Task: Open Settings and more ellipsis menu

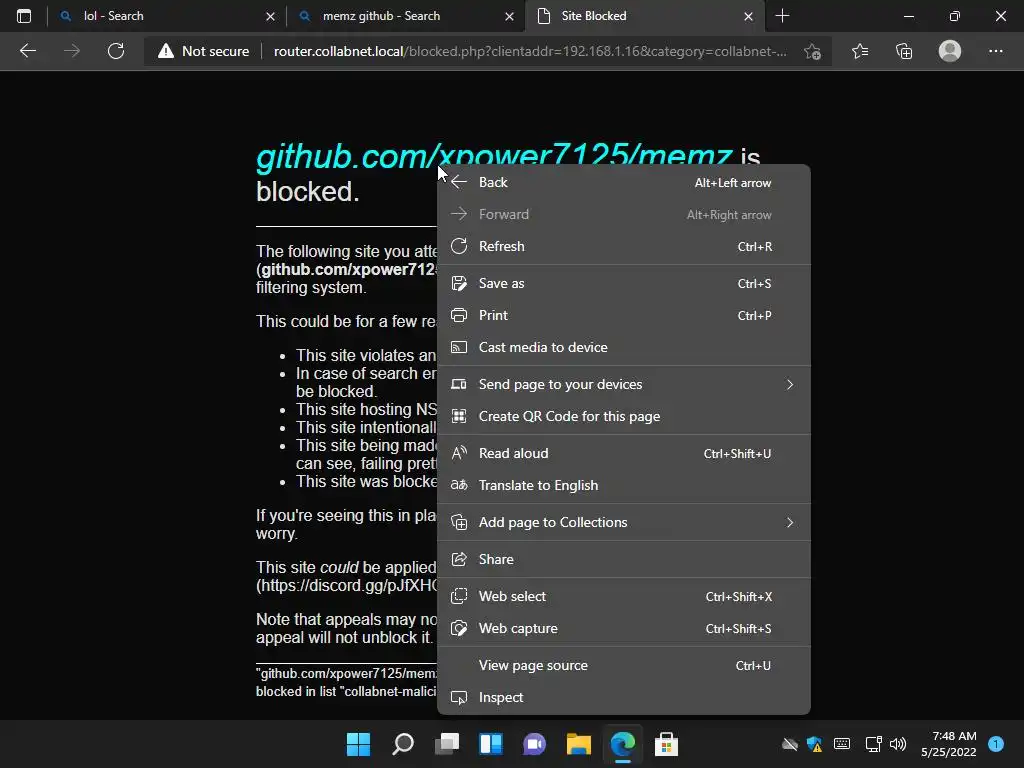Action: (995, 51)
